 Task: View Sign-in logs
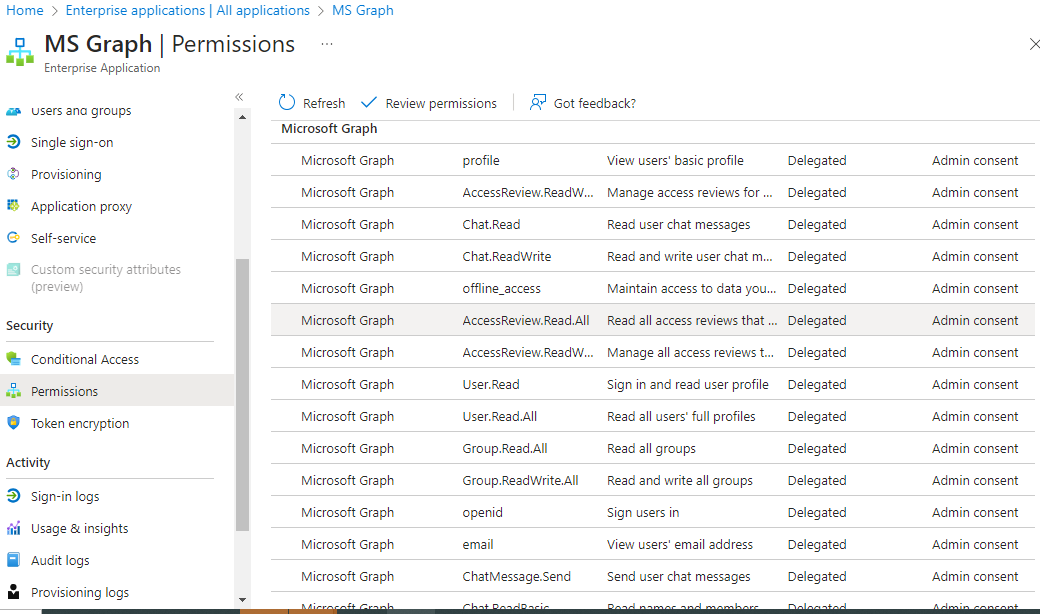[x=65, y=496]
